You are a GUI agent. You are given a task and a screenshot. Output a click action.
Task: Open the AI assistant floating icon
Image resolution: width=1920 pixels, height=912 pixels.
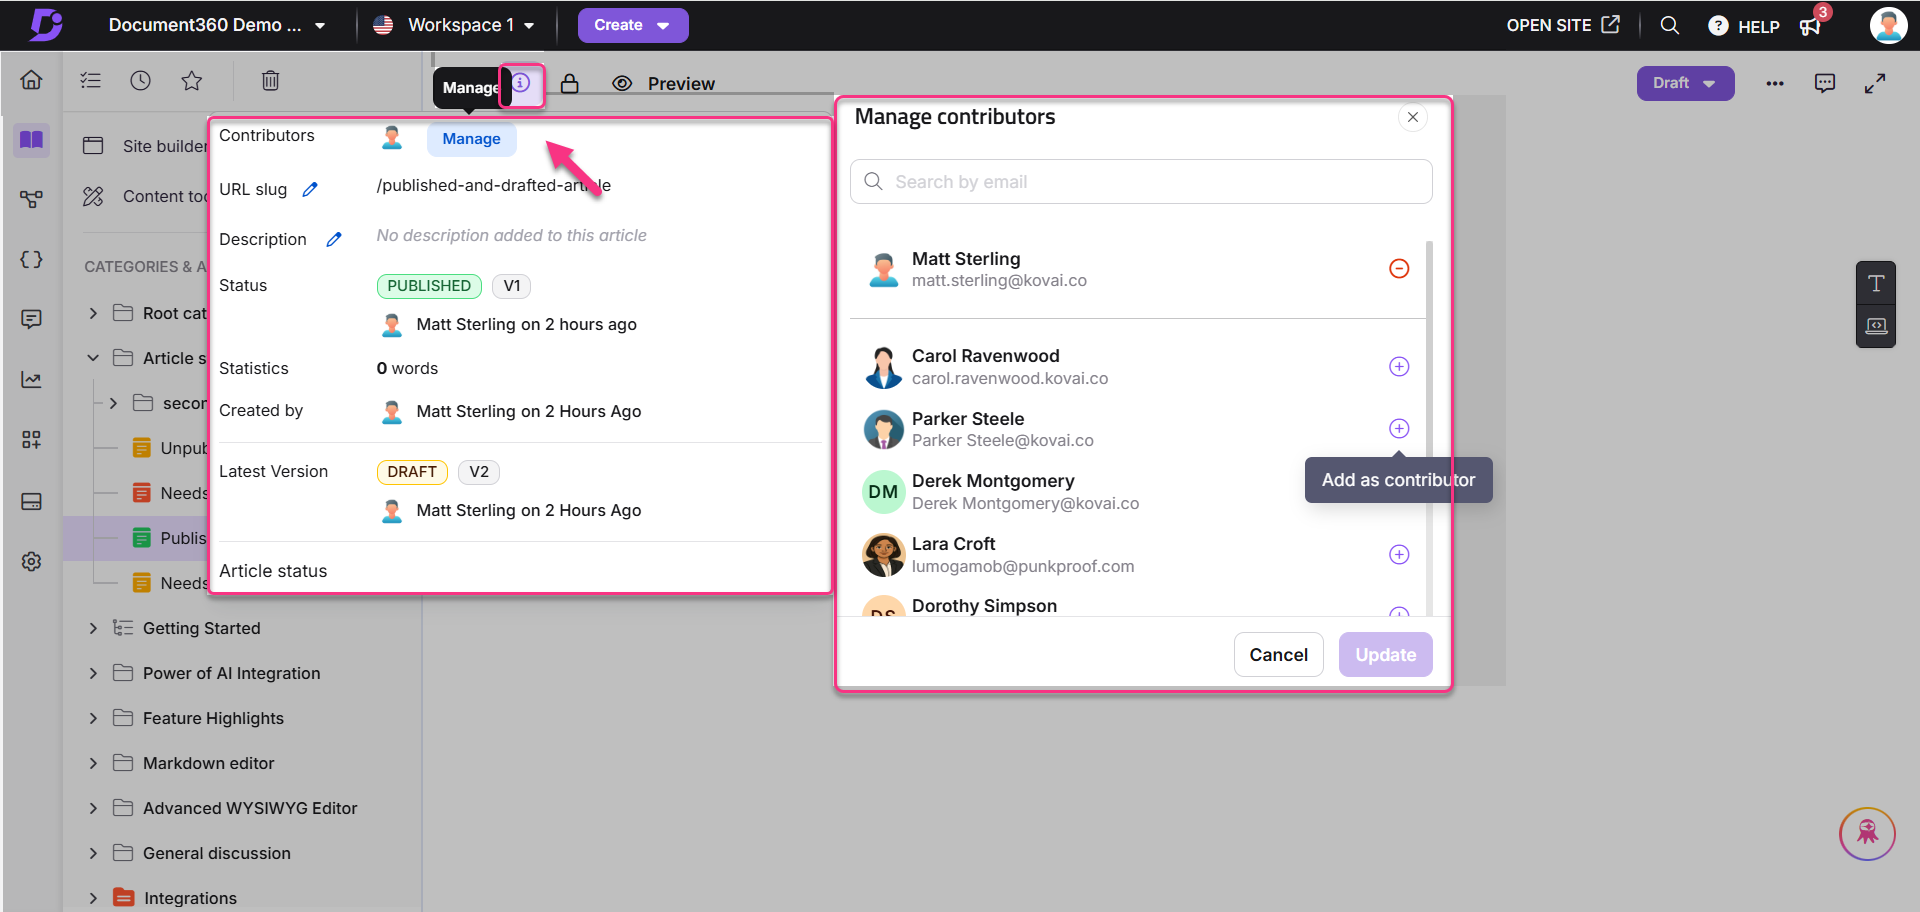pos(1867,833)
